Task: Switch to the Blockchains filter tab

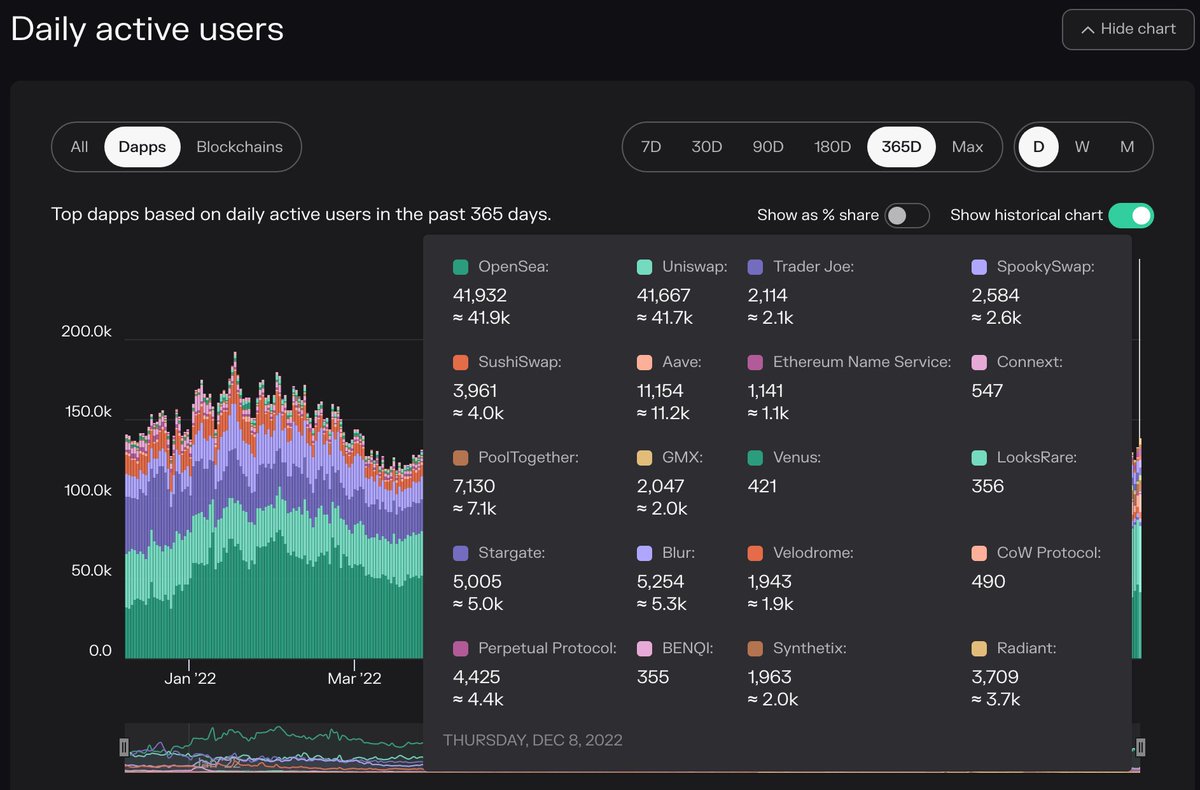Action: point(239,147)
